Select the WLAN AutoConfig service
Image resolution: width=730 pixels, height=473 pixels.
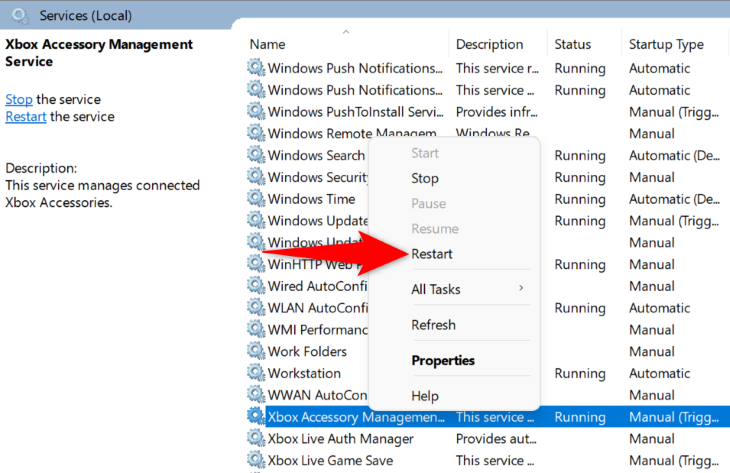(x=318, y=308)
